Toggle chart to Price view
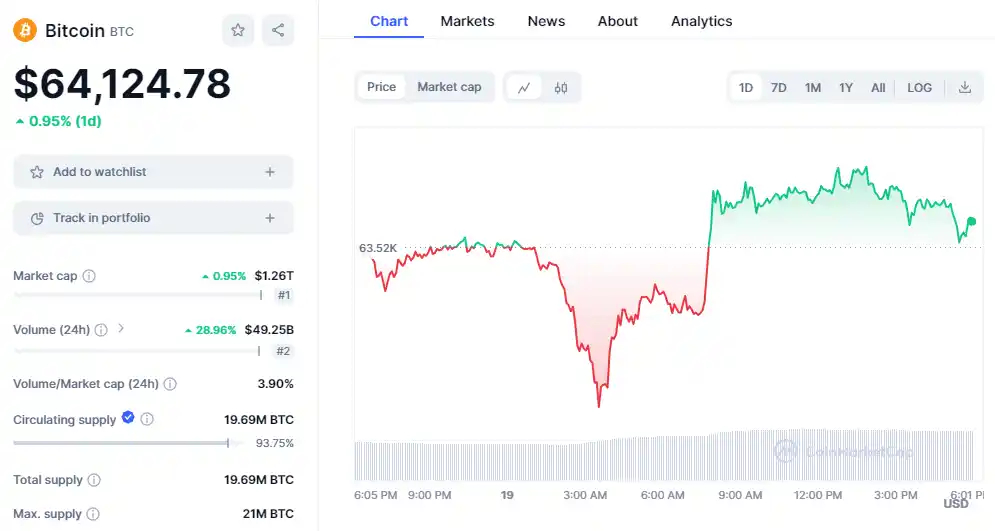The width and height of the screenshot is (995, 531). (381, 87)
